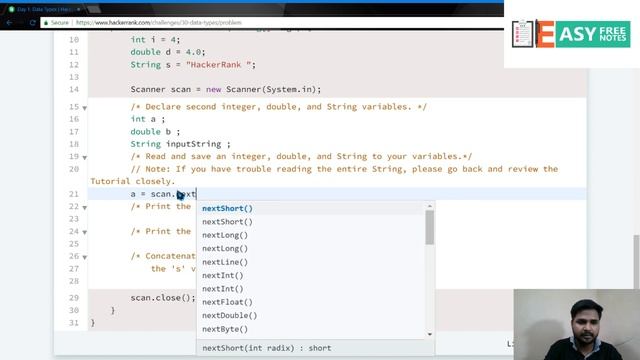Go back with the browser back arrow

click(x=9, y=23)
